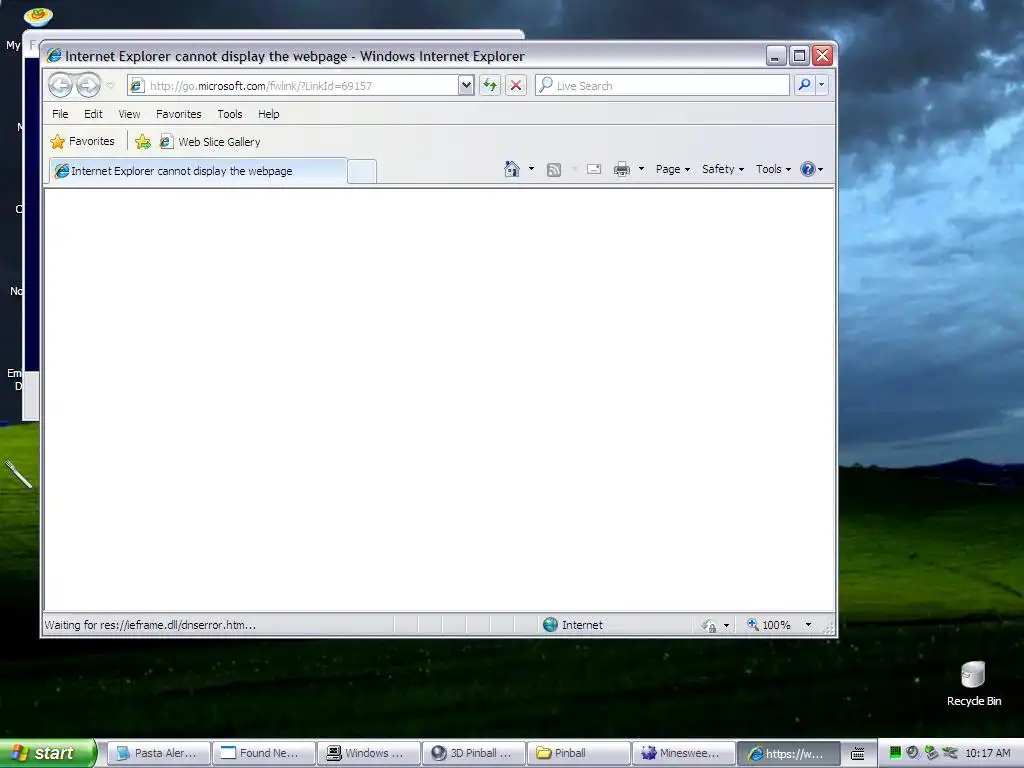Open the Favorites star button panel

click(82, 141)
